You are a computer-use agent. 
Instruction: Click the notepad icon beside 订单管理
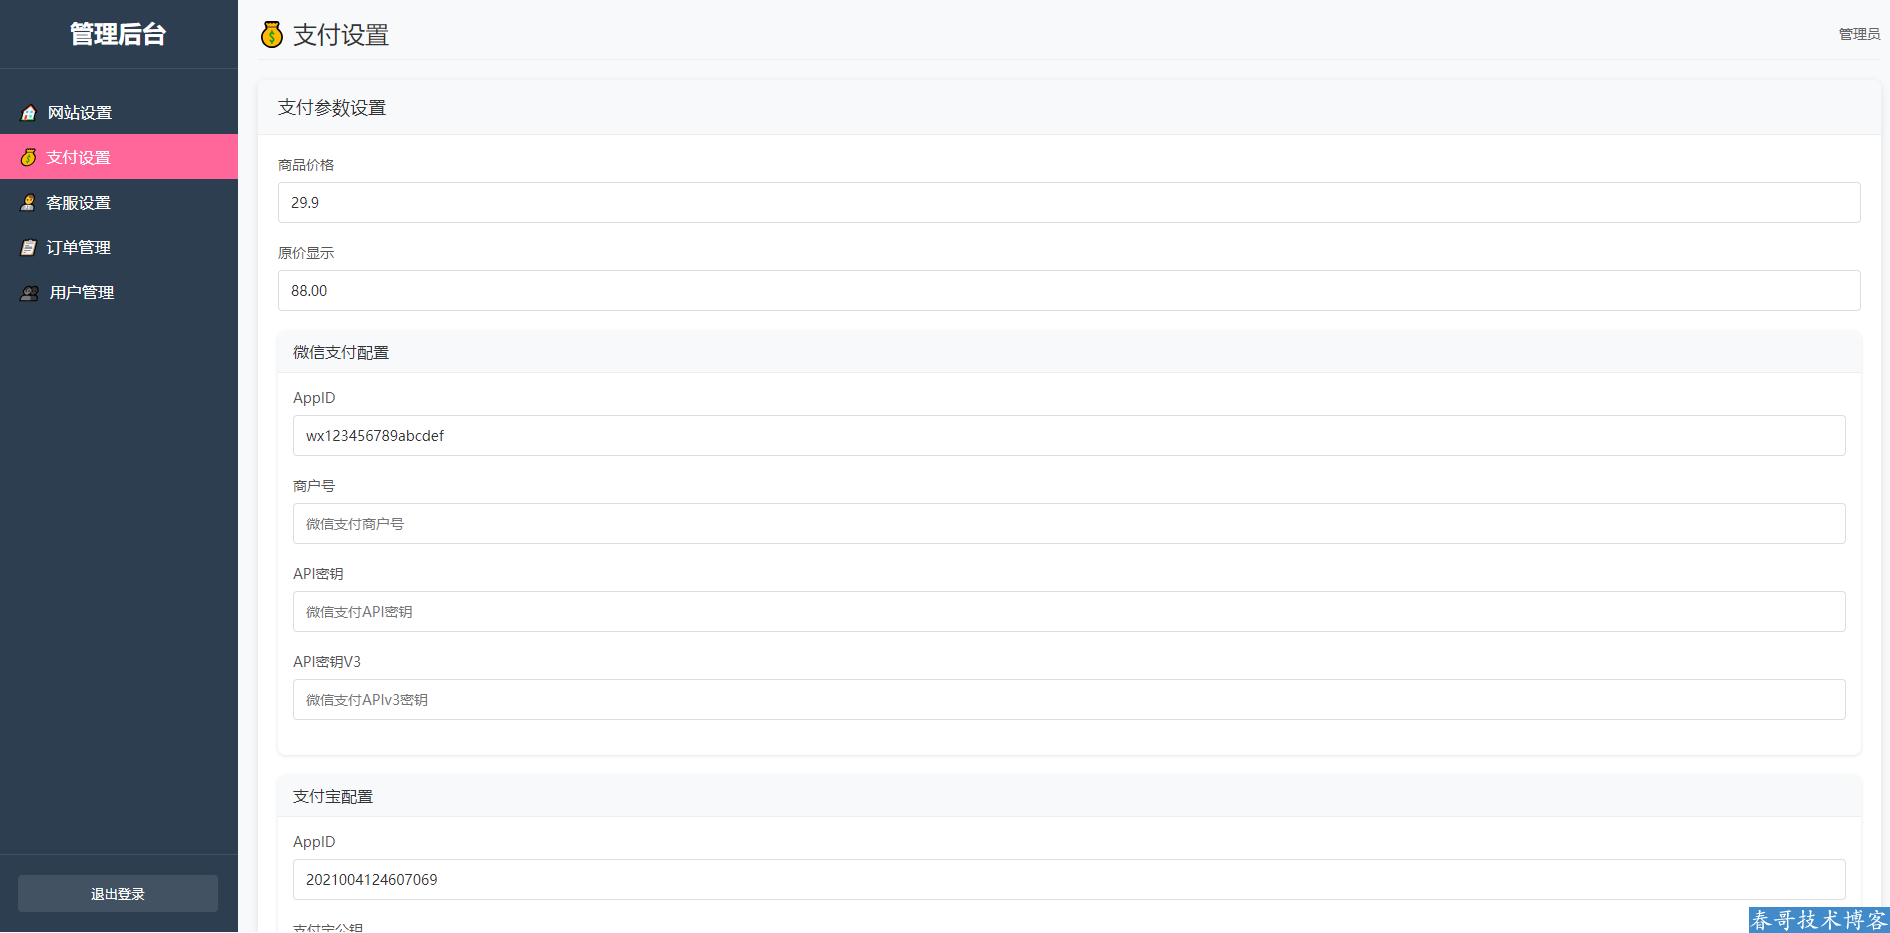[x=28, y=247]
